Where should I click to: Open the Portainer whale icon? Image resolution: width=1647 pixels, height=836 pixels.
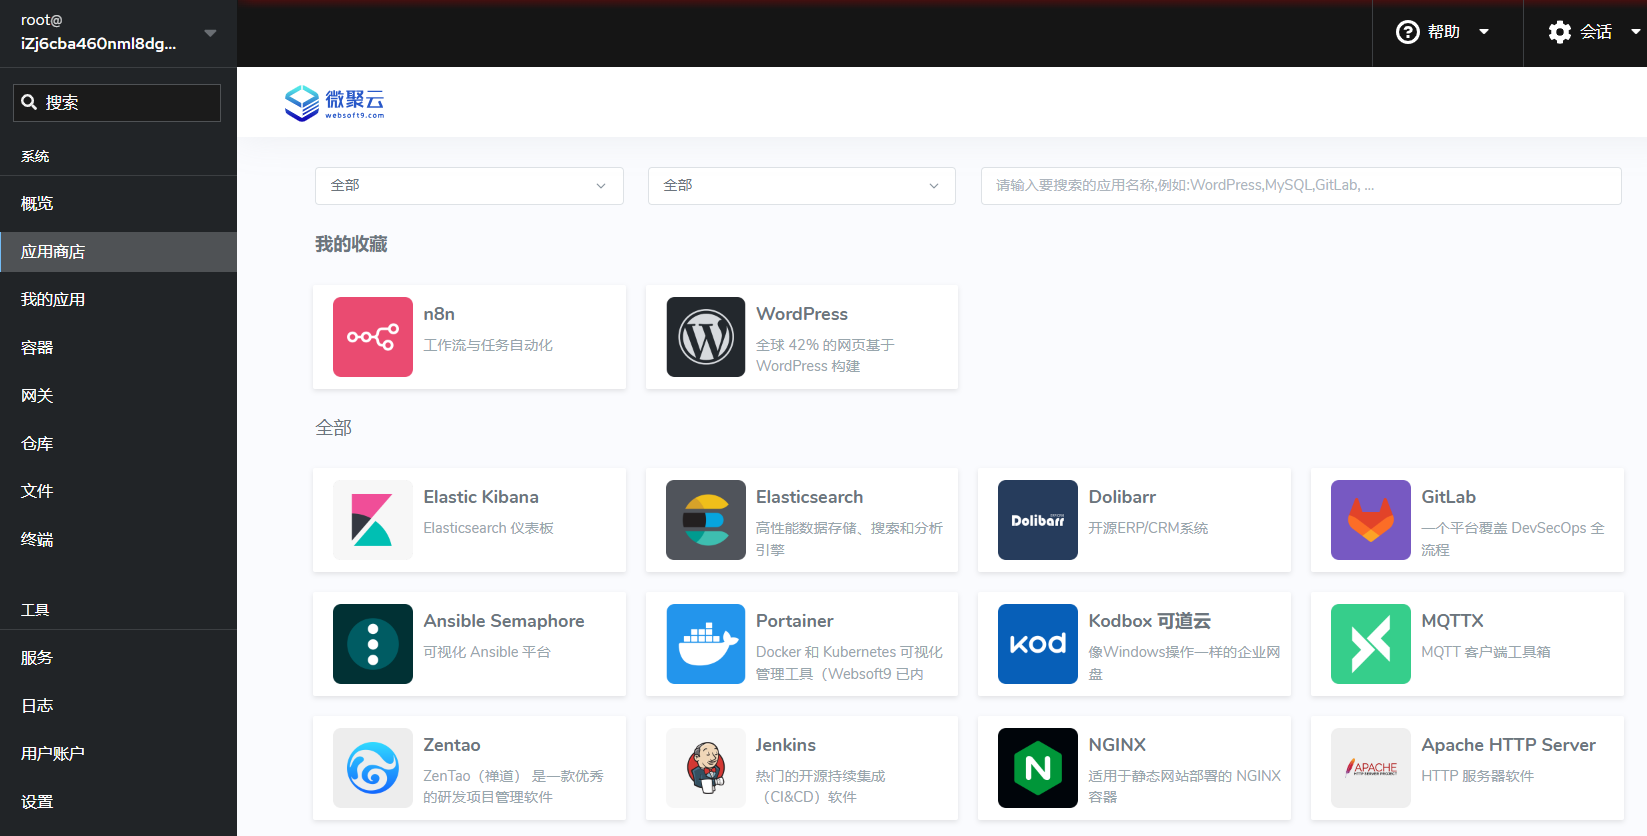(705, 644)
